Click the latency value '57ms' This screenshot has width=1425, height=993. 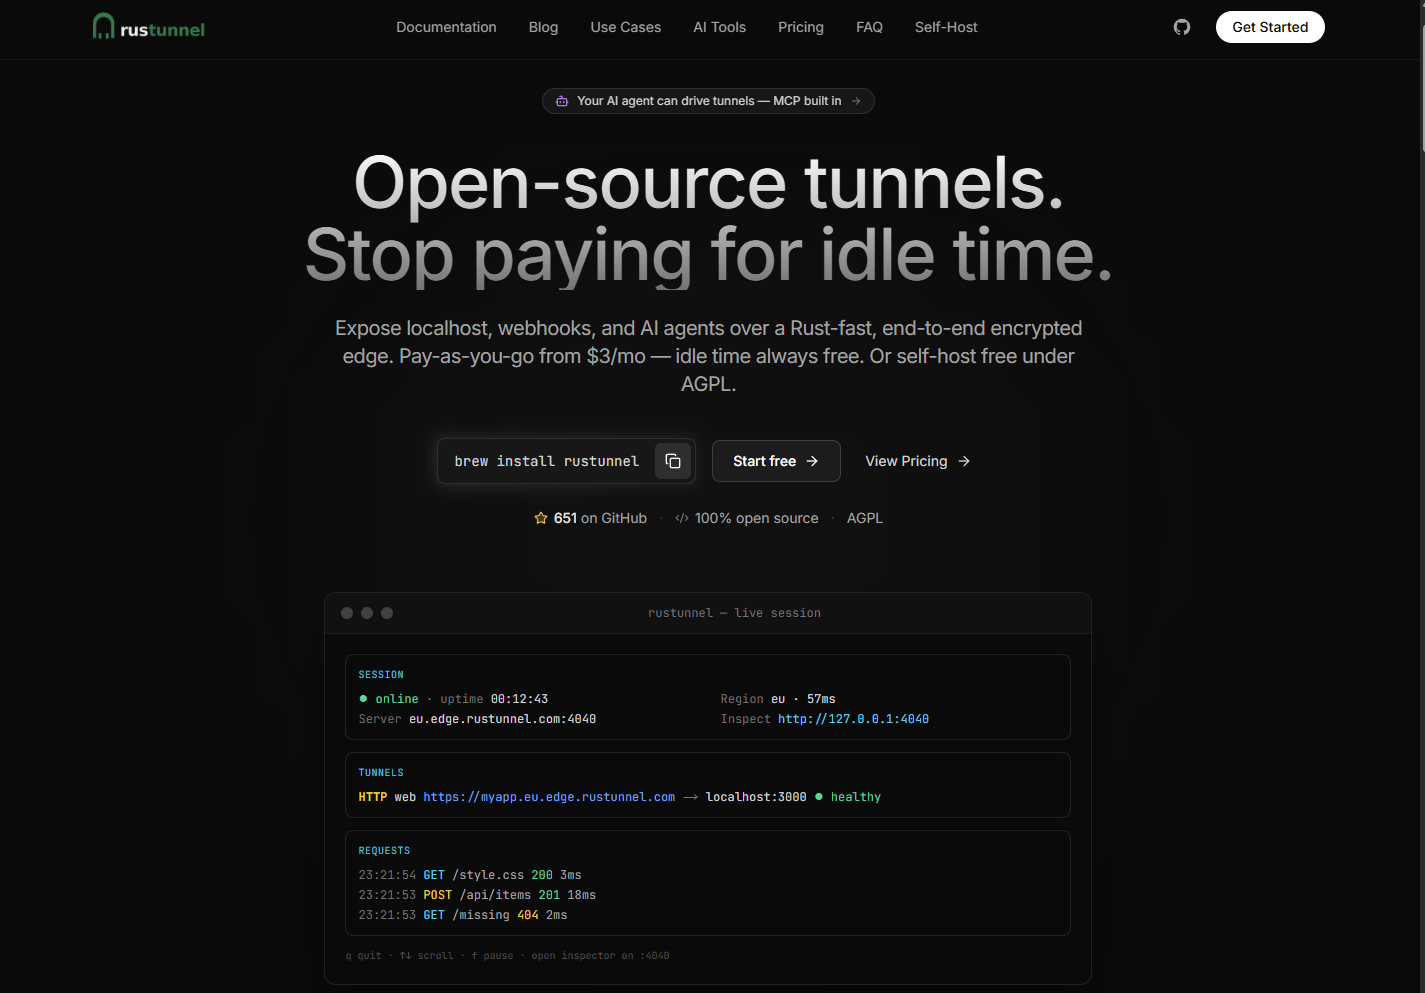821,699
